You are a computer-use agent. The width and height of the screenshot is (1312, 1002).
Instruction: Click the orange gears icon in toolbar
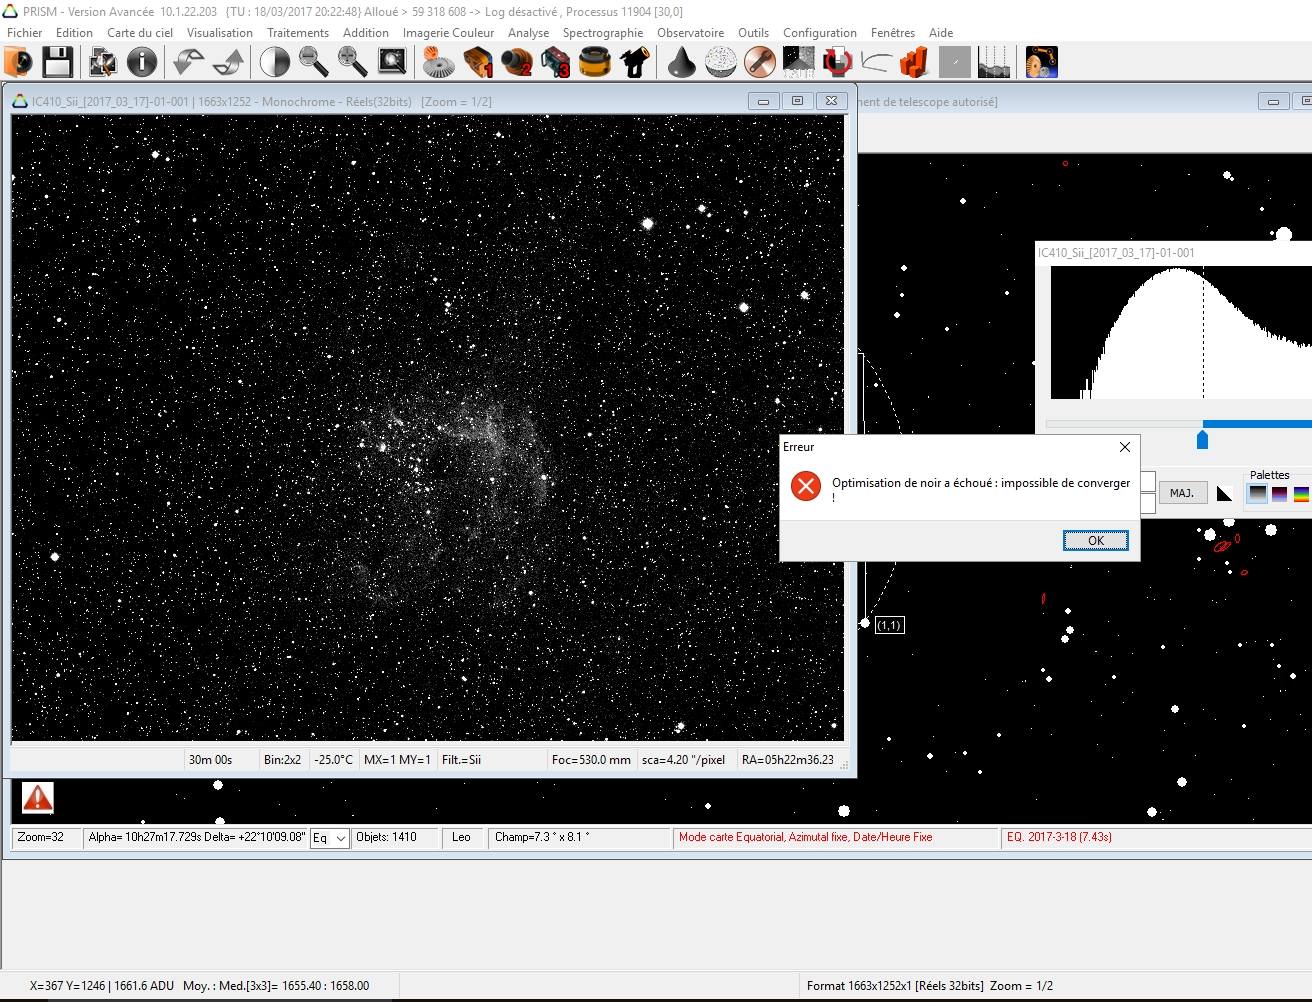(1041, 62)
